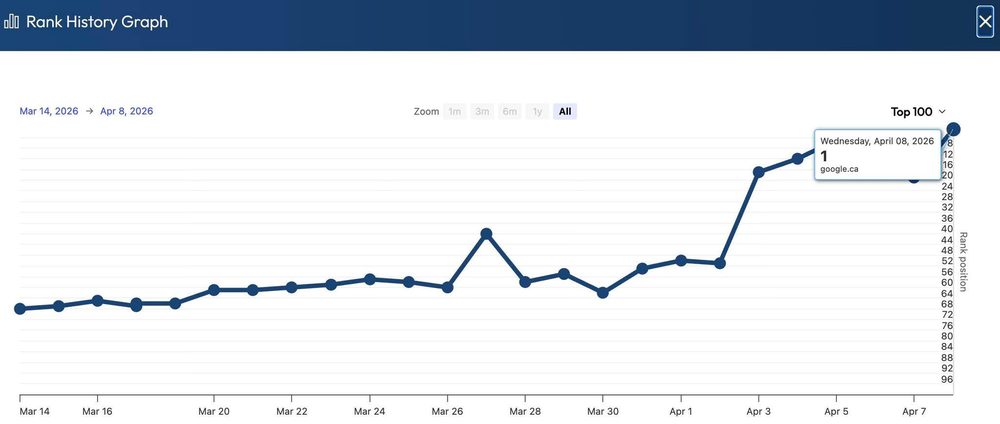The width and height of the screenshot is (1000, 424).
Task: Select the 1m zoom range
Action: tap(455, 112)
